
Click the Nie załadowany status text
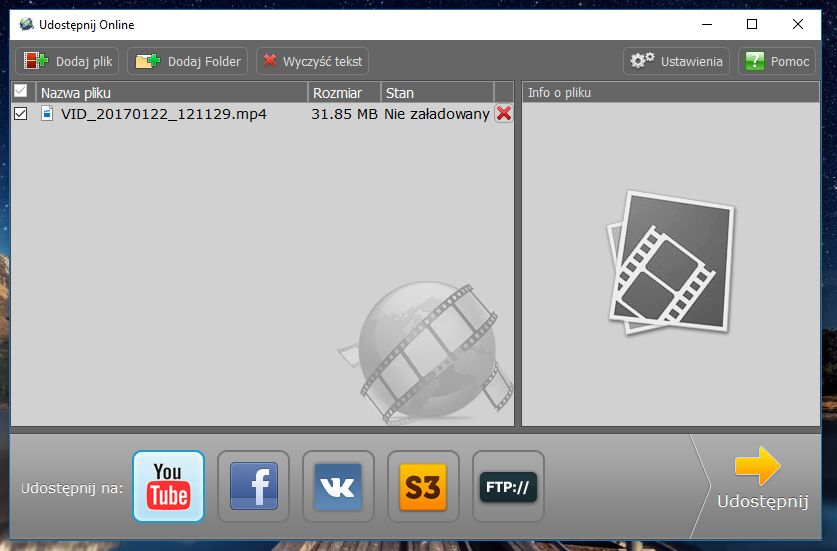(x=437, y=114)
